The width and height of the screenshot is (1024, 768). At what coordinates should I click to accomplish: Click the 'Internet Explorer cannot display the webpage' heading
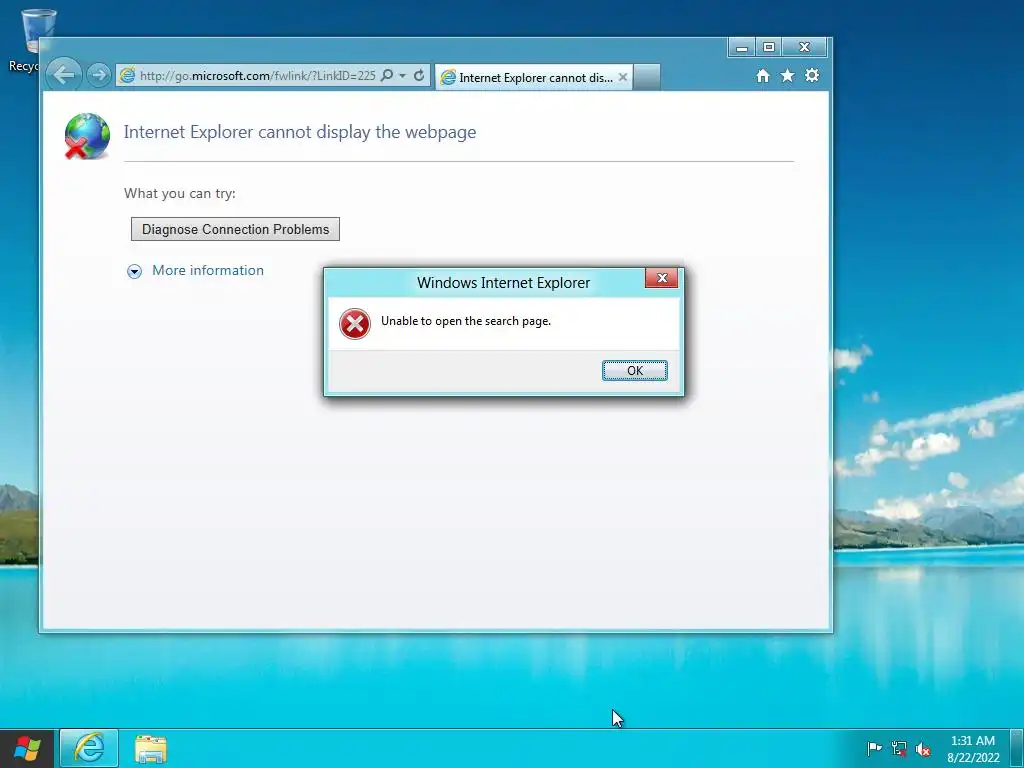click(300, 132)
